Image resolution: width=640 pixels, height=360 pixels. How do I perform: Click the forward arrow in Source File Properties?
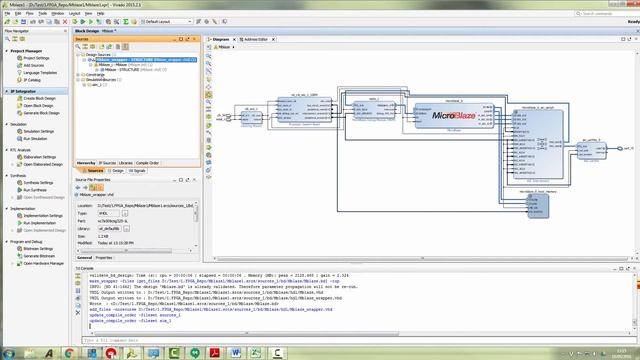click(85, 187)
